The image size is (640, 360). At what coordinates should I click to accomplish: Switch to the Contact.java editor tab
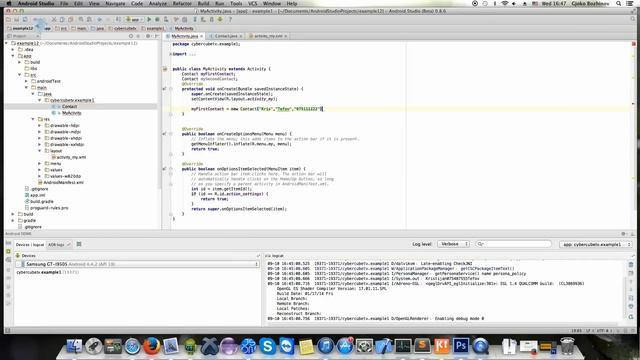tap(226, 36)
